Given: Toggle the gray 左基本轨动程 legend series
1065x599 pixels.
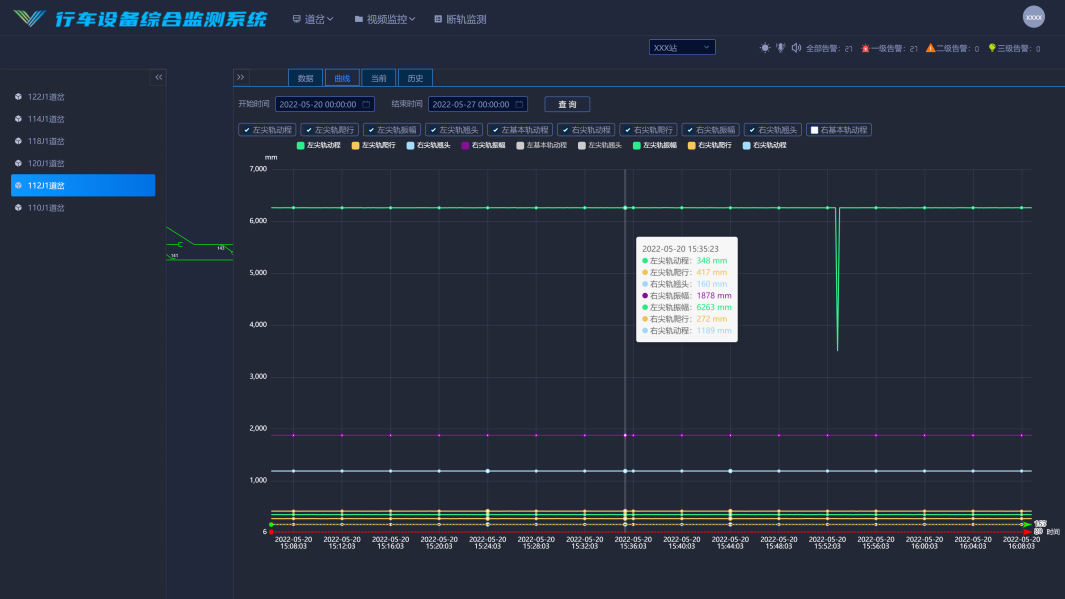Looking at the screenshot, I should (541, 145).
